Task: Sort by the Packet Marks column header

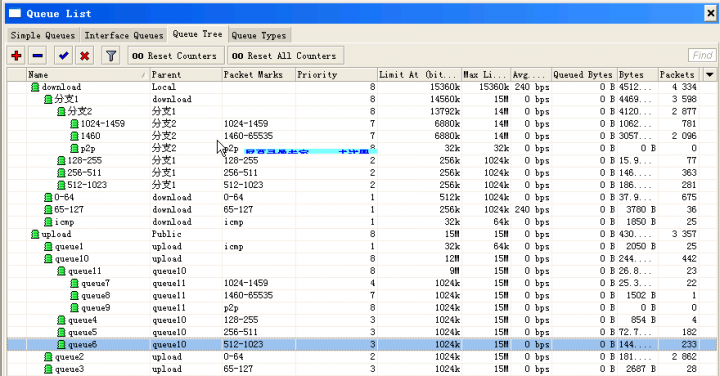Action: point(259,74)
